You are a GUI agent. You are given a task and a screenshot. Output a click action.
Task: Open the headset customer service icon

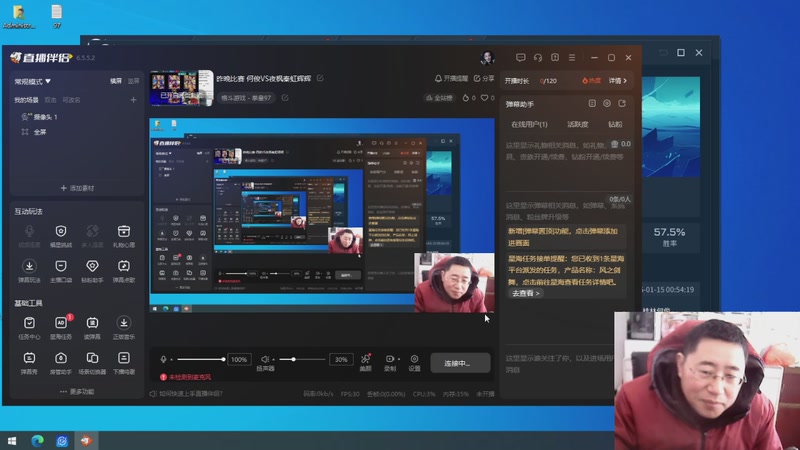click(538, 58)
